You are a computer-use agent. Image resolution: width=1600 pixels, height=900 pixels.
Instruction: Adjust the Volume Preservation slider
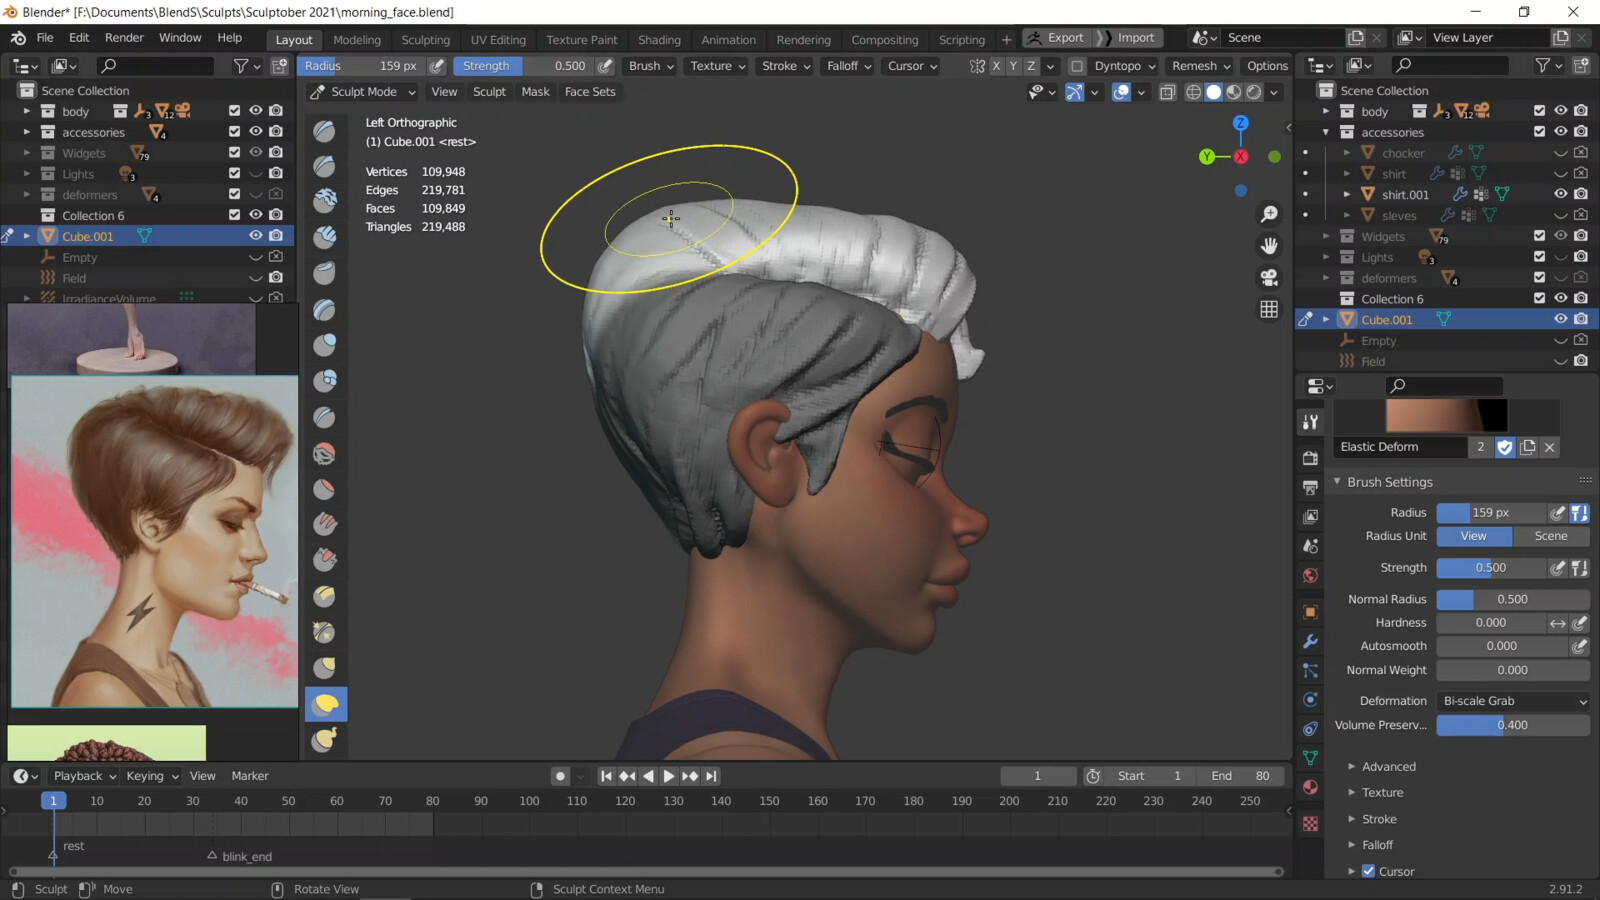pos(1513,725)
